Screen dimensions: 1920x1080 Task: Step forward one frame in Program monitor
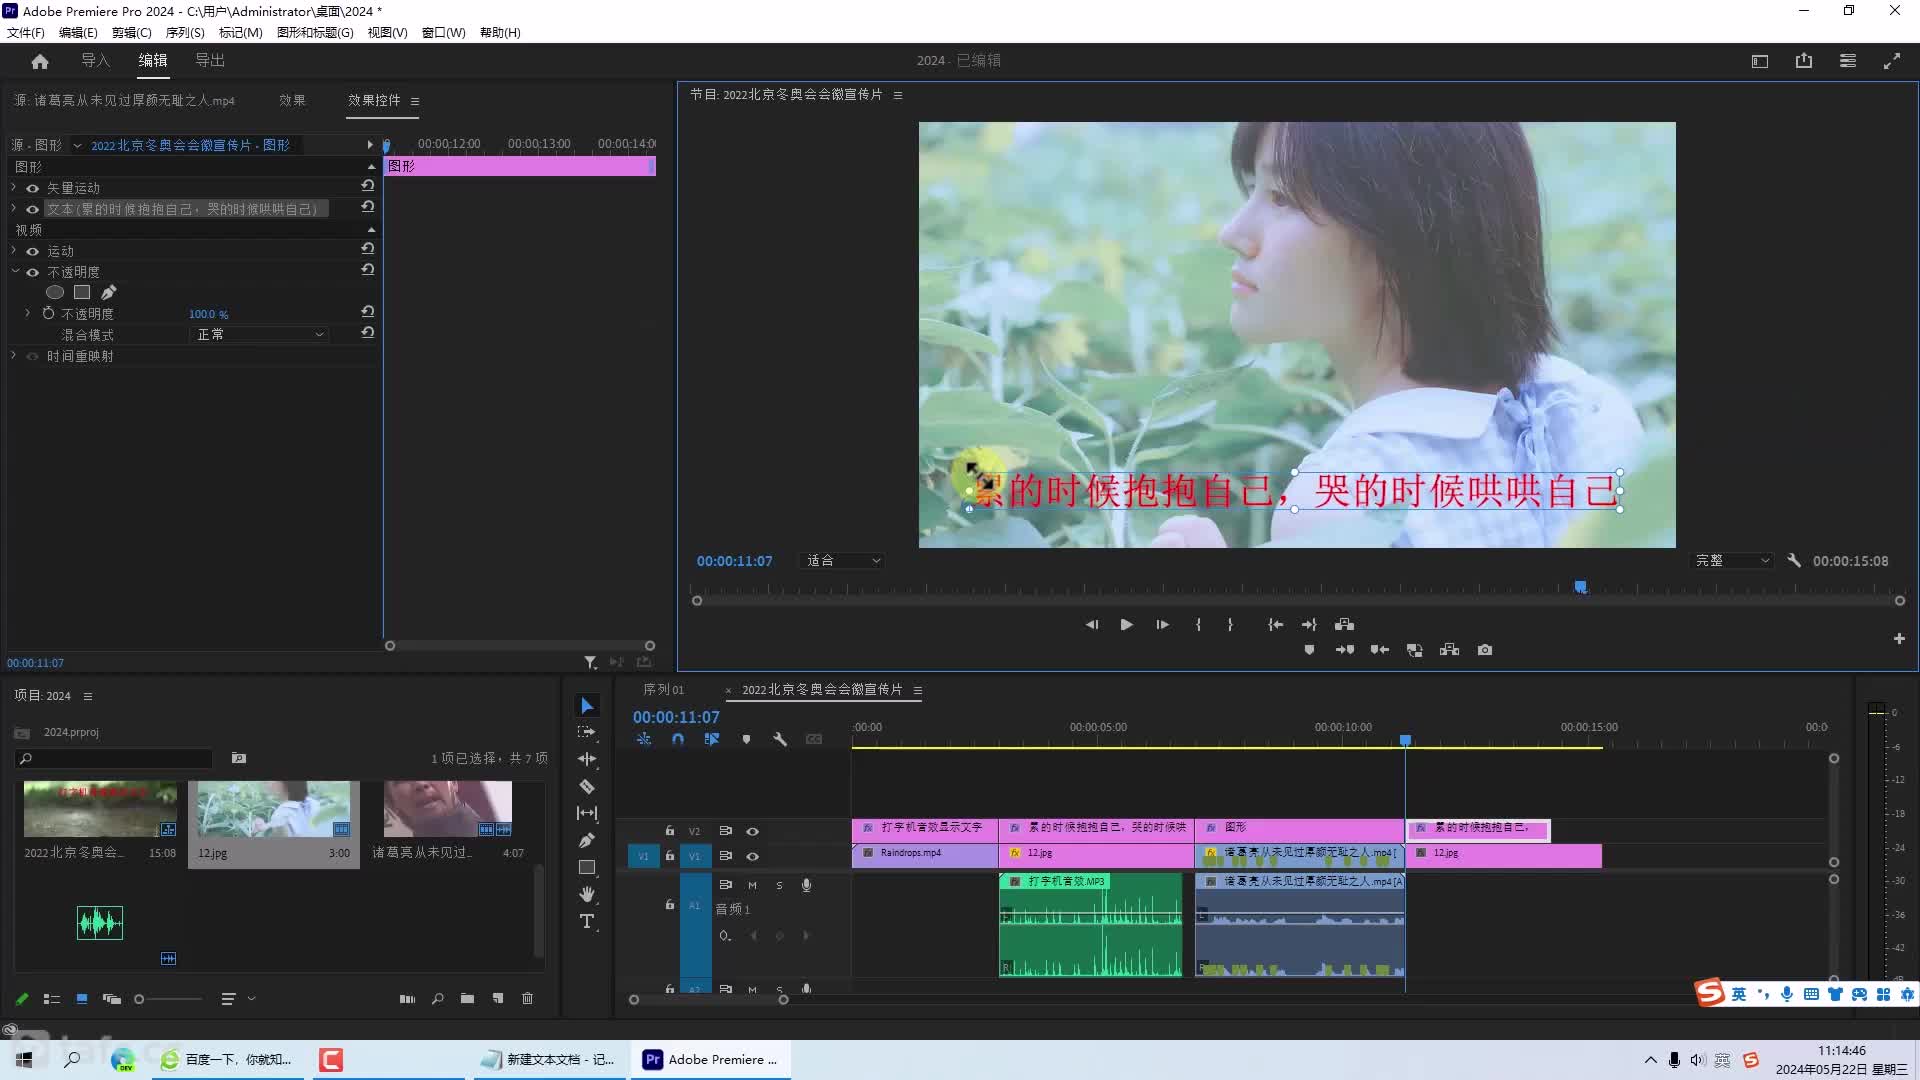coord(1162,624)
